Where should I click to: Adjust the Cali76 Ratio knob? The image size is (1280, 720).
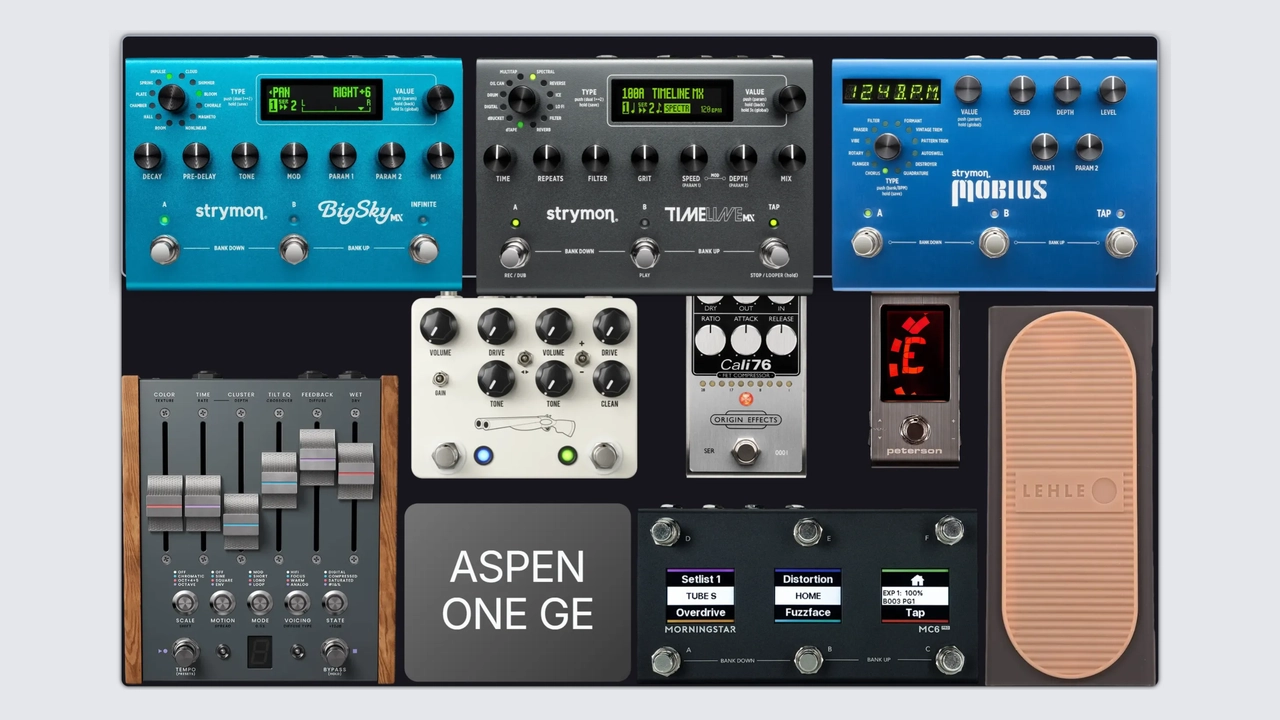(x=710, y=339)
